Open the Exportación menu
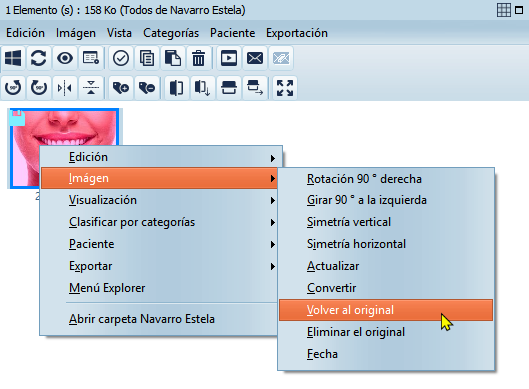The image size is (529, 389). [297, 33]
